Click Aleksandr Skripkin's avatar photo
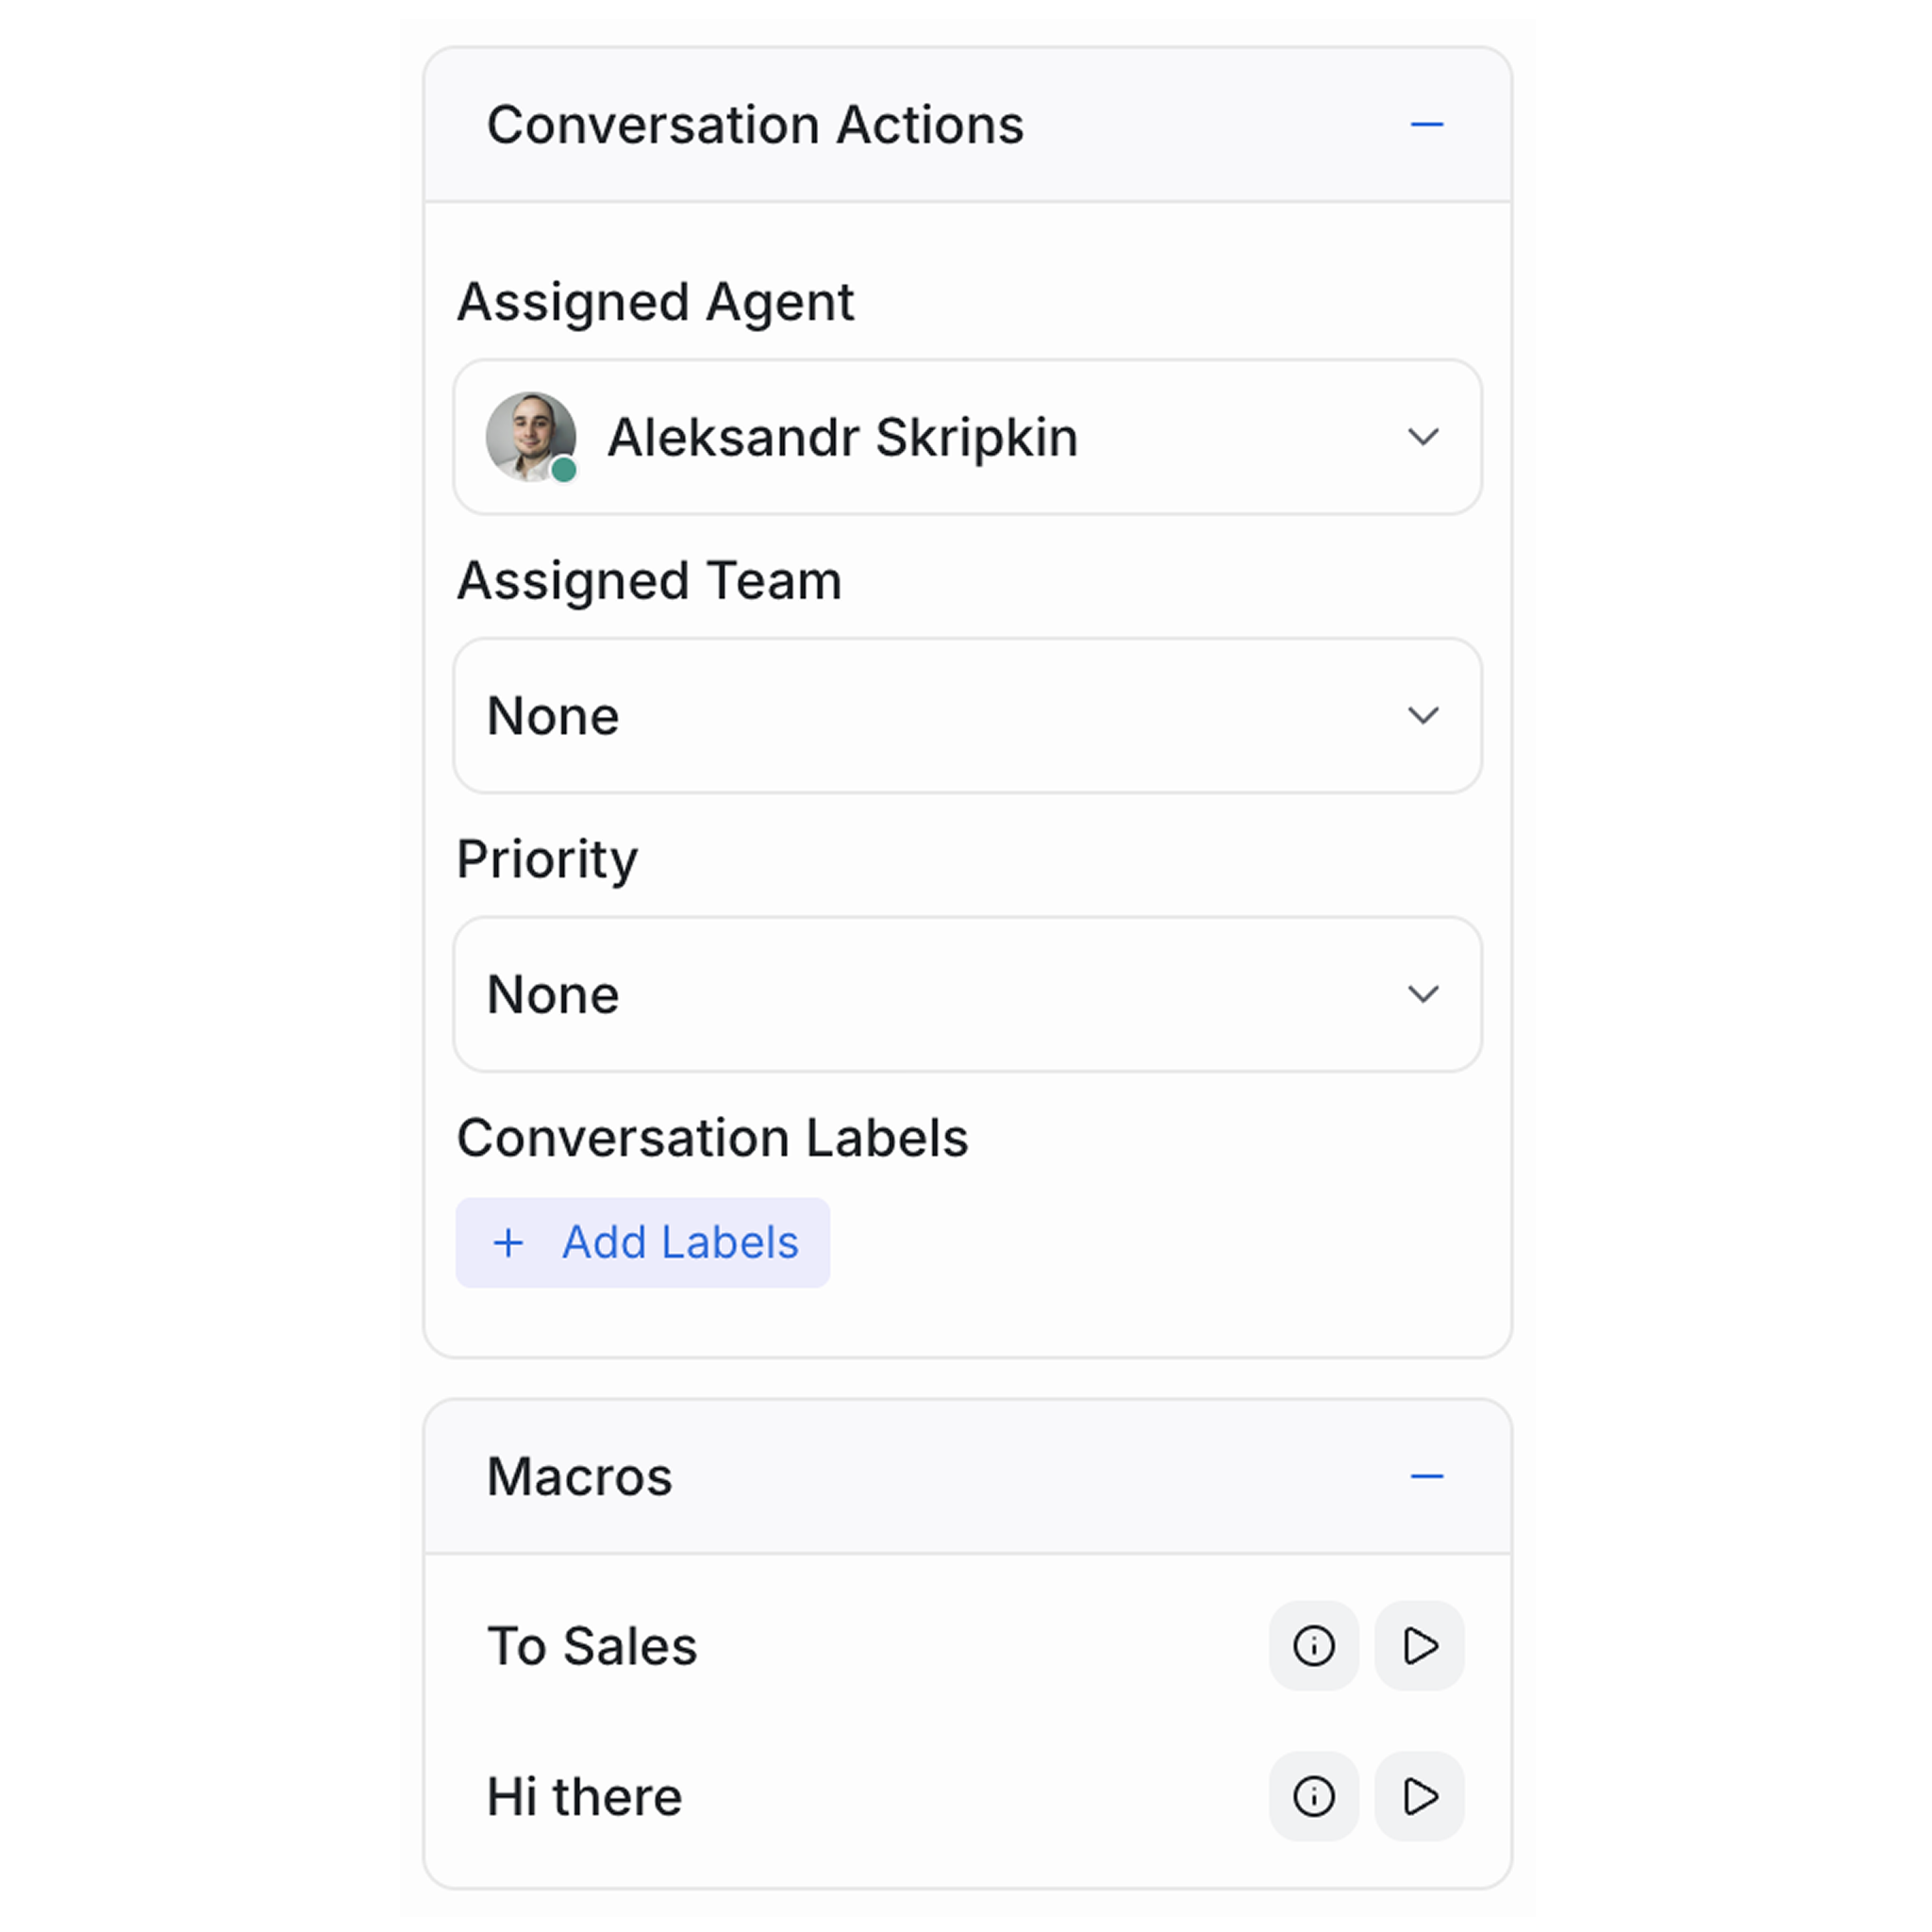The height and width of the screenshot is (1932, 1932). pos(529,435)
